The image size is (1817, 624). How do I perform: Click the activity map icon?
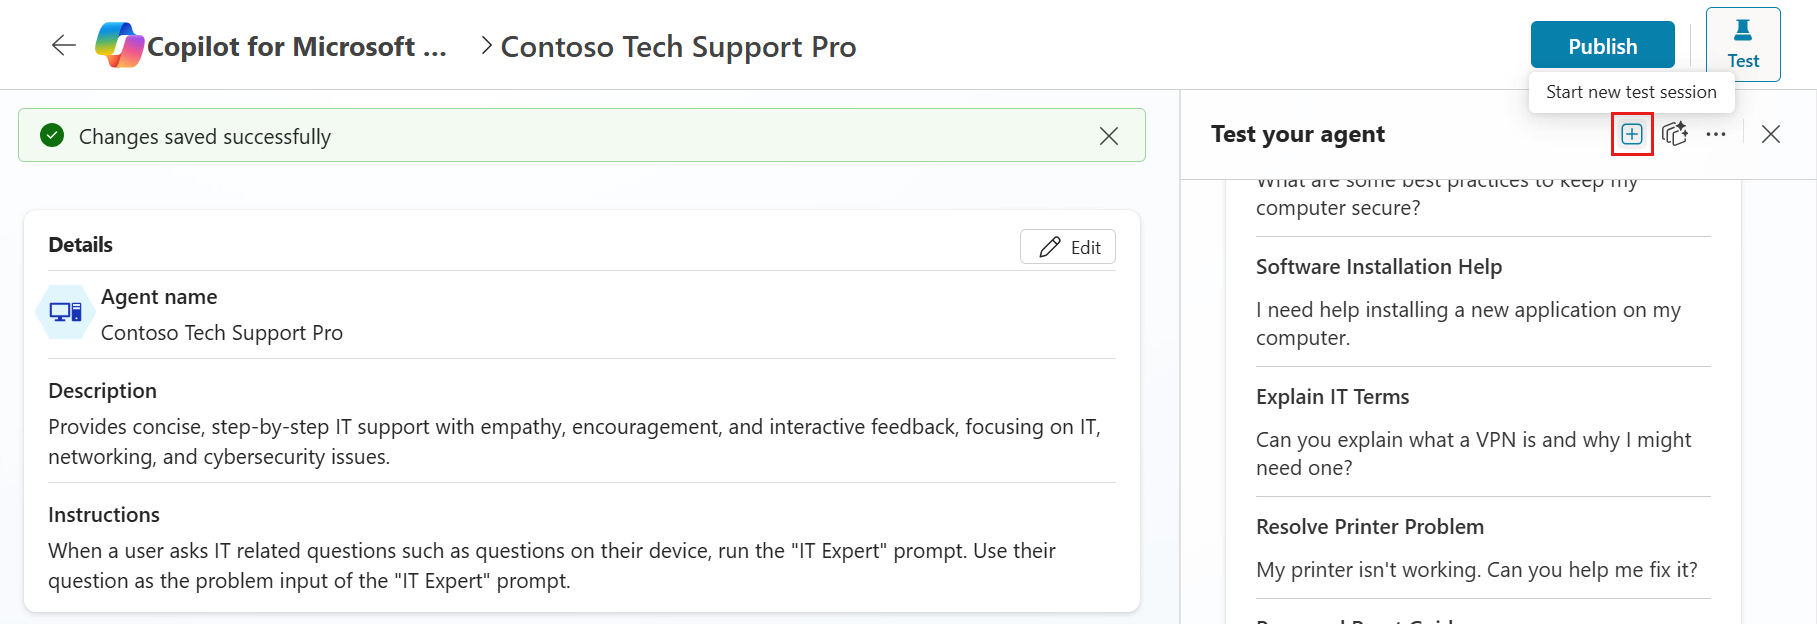pyautogui.click(x=1674, y=134)
